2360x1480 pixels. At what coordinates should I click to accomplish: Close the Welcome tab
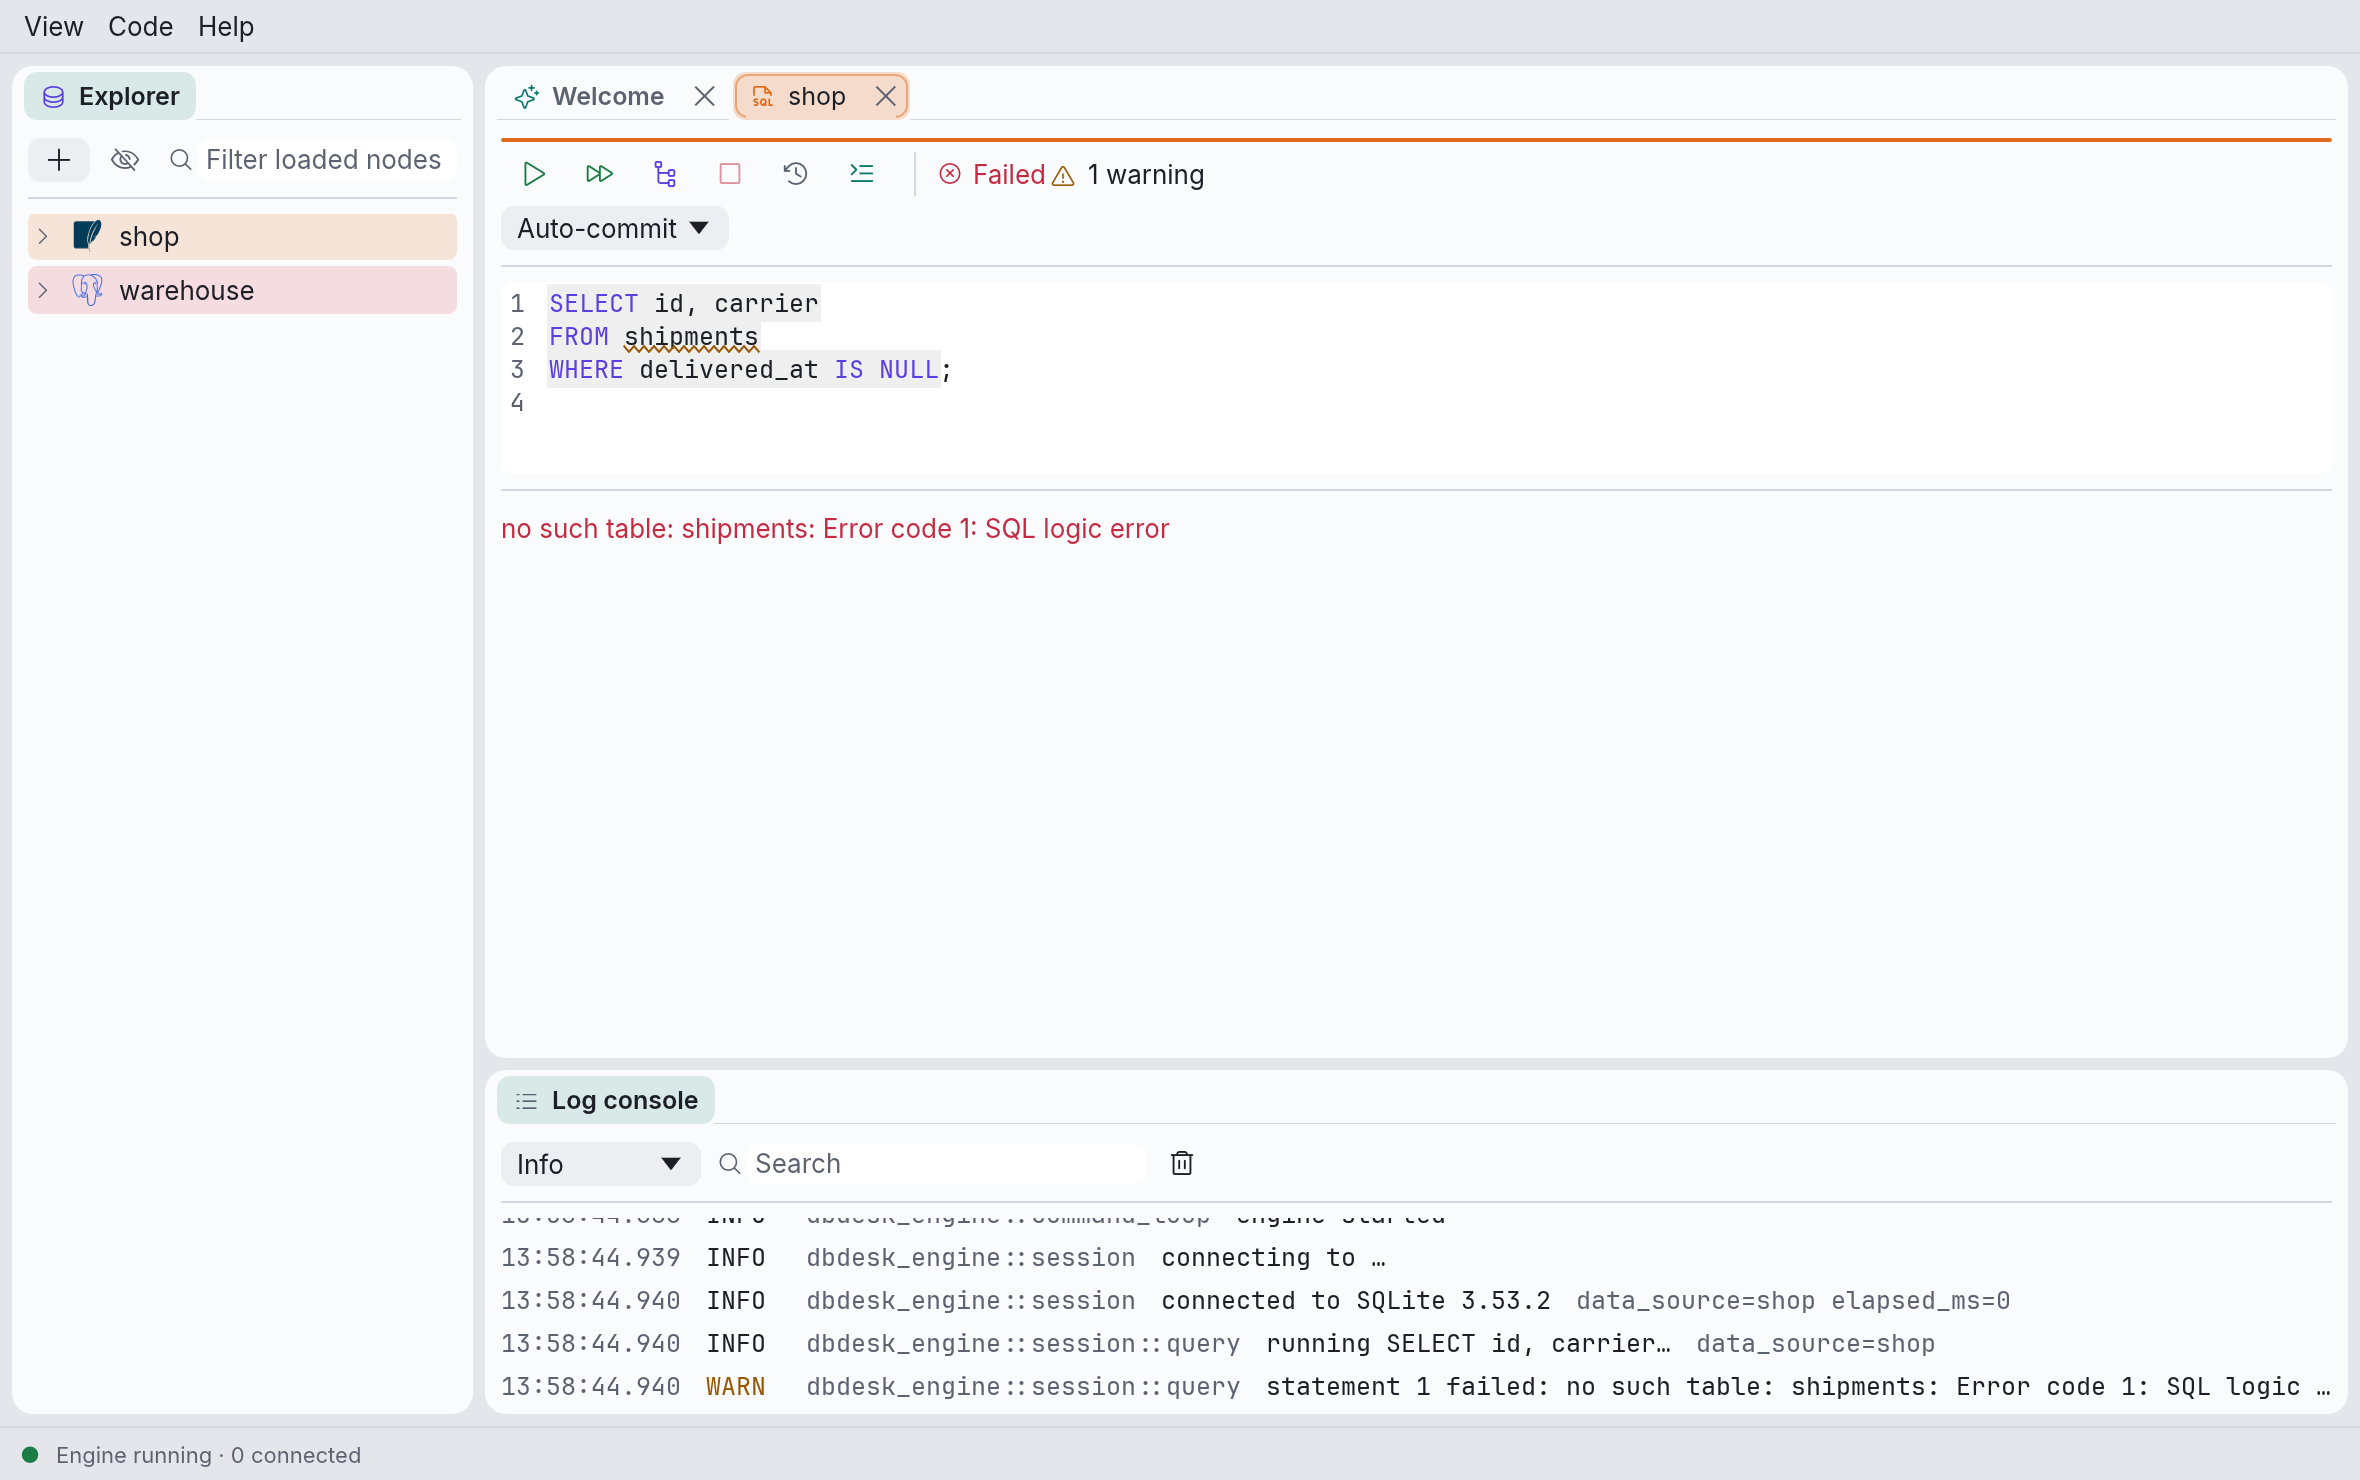pyautogui.click(x=704, y=96)
